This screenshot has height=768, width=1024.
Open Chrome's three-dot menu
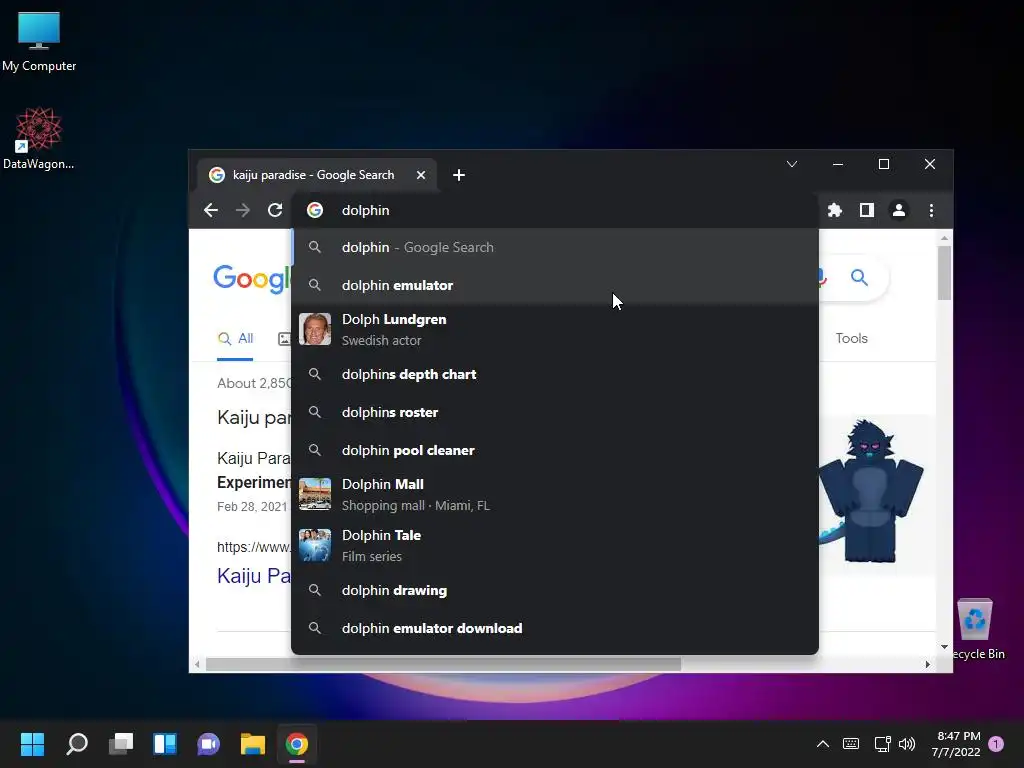(931, 210)
